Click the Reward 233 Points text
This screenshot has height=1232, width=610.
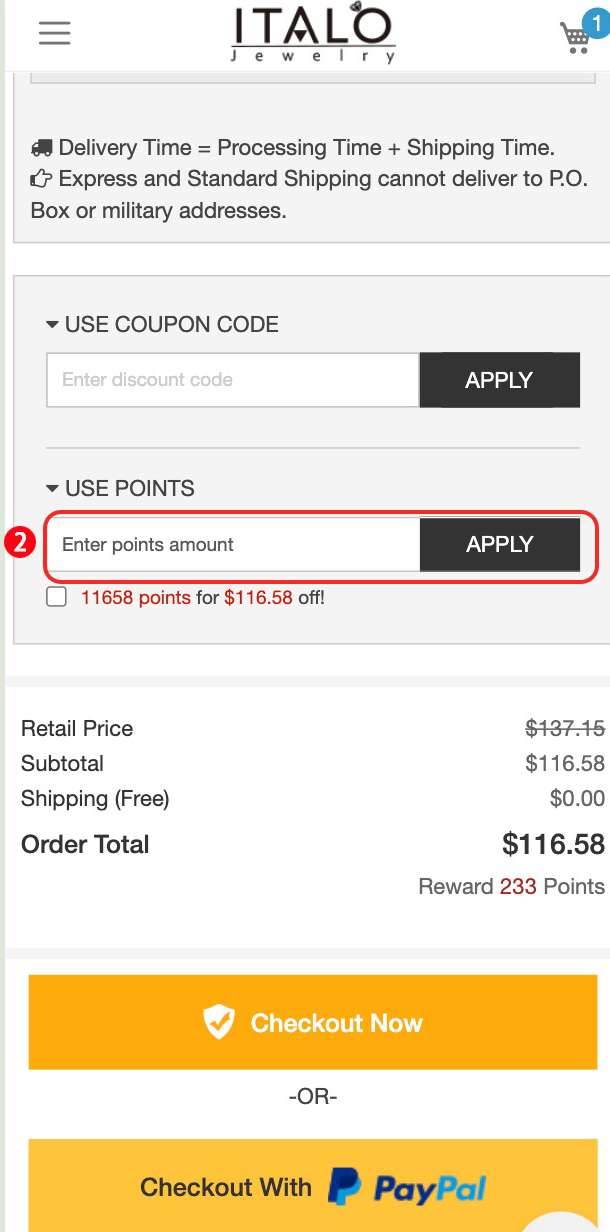pyautogui.click(x=511, y=886)
